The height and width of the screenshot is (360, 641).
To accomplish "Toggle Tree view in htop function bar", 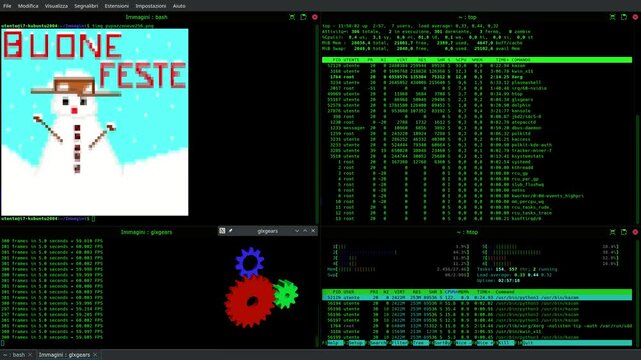I will 420,343.
